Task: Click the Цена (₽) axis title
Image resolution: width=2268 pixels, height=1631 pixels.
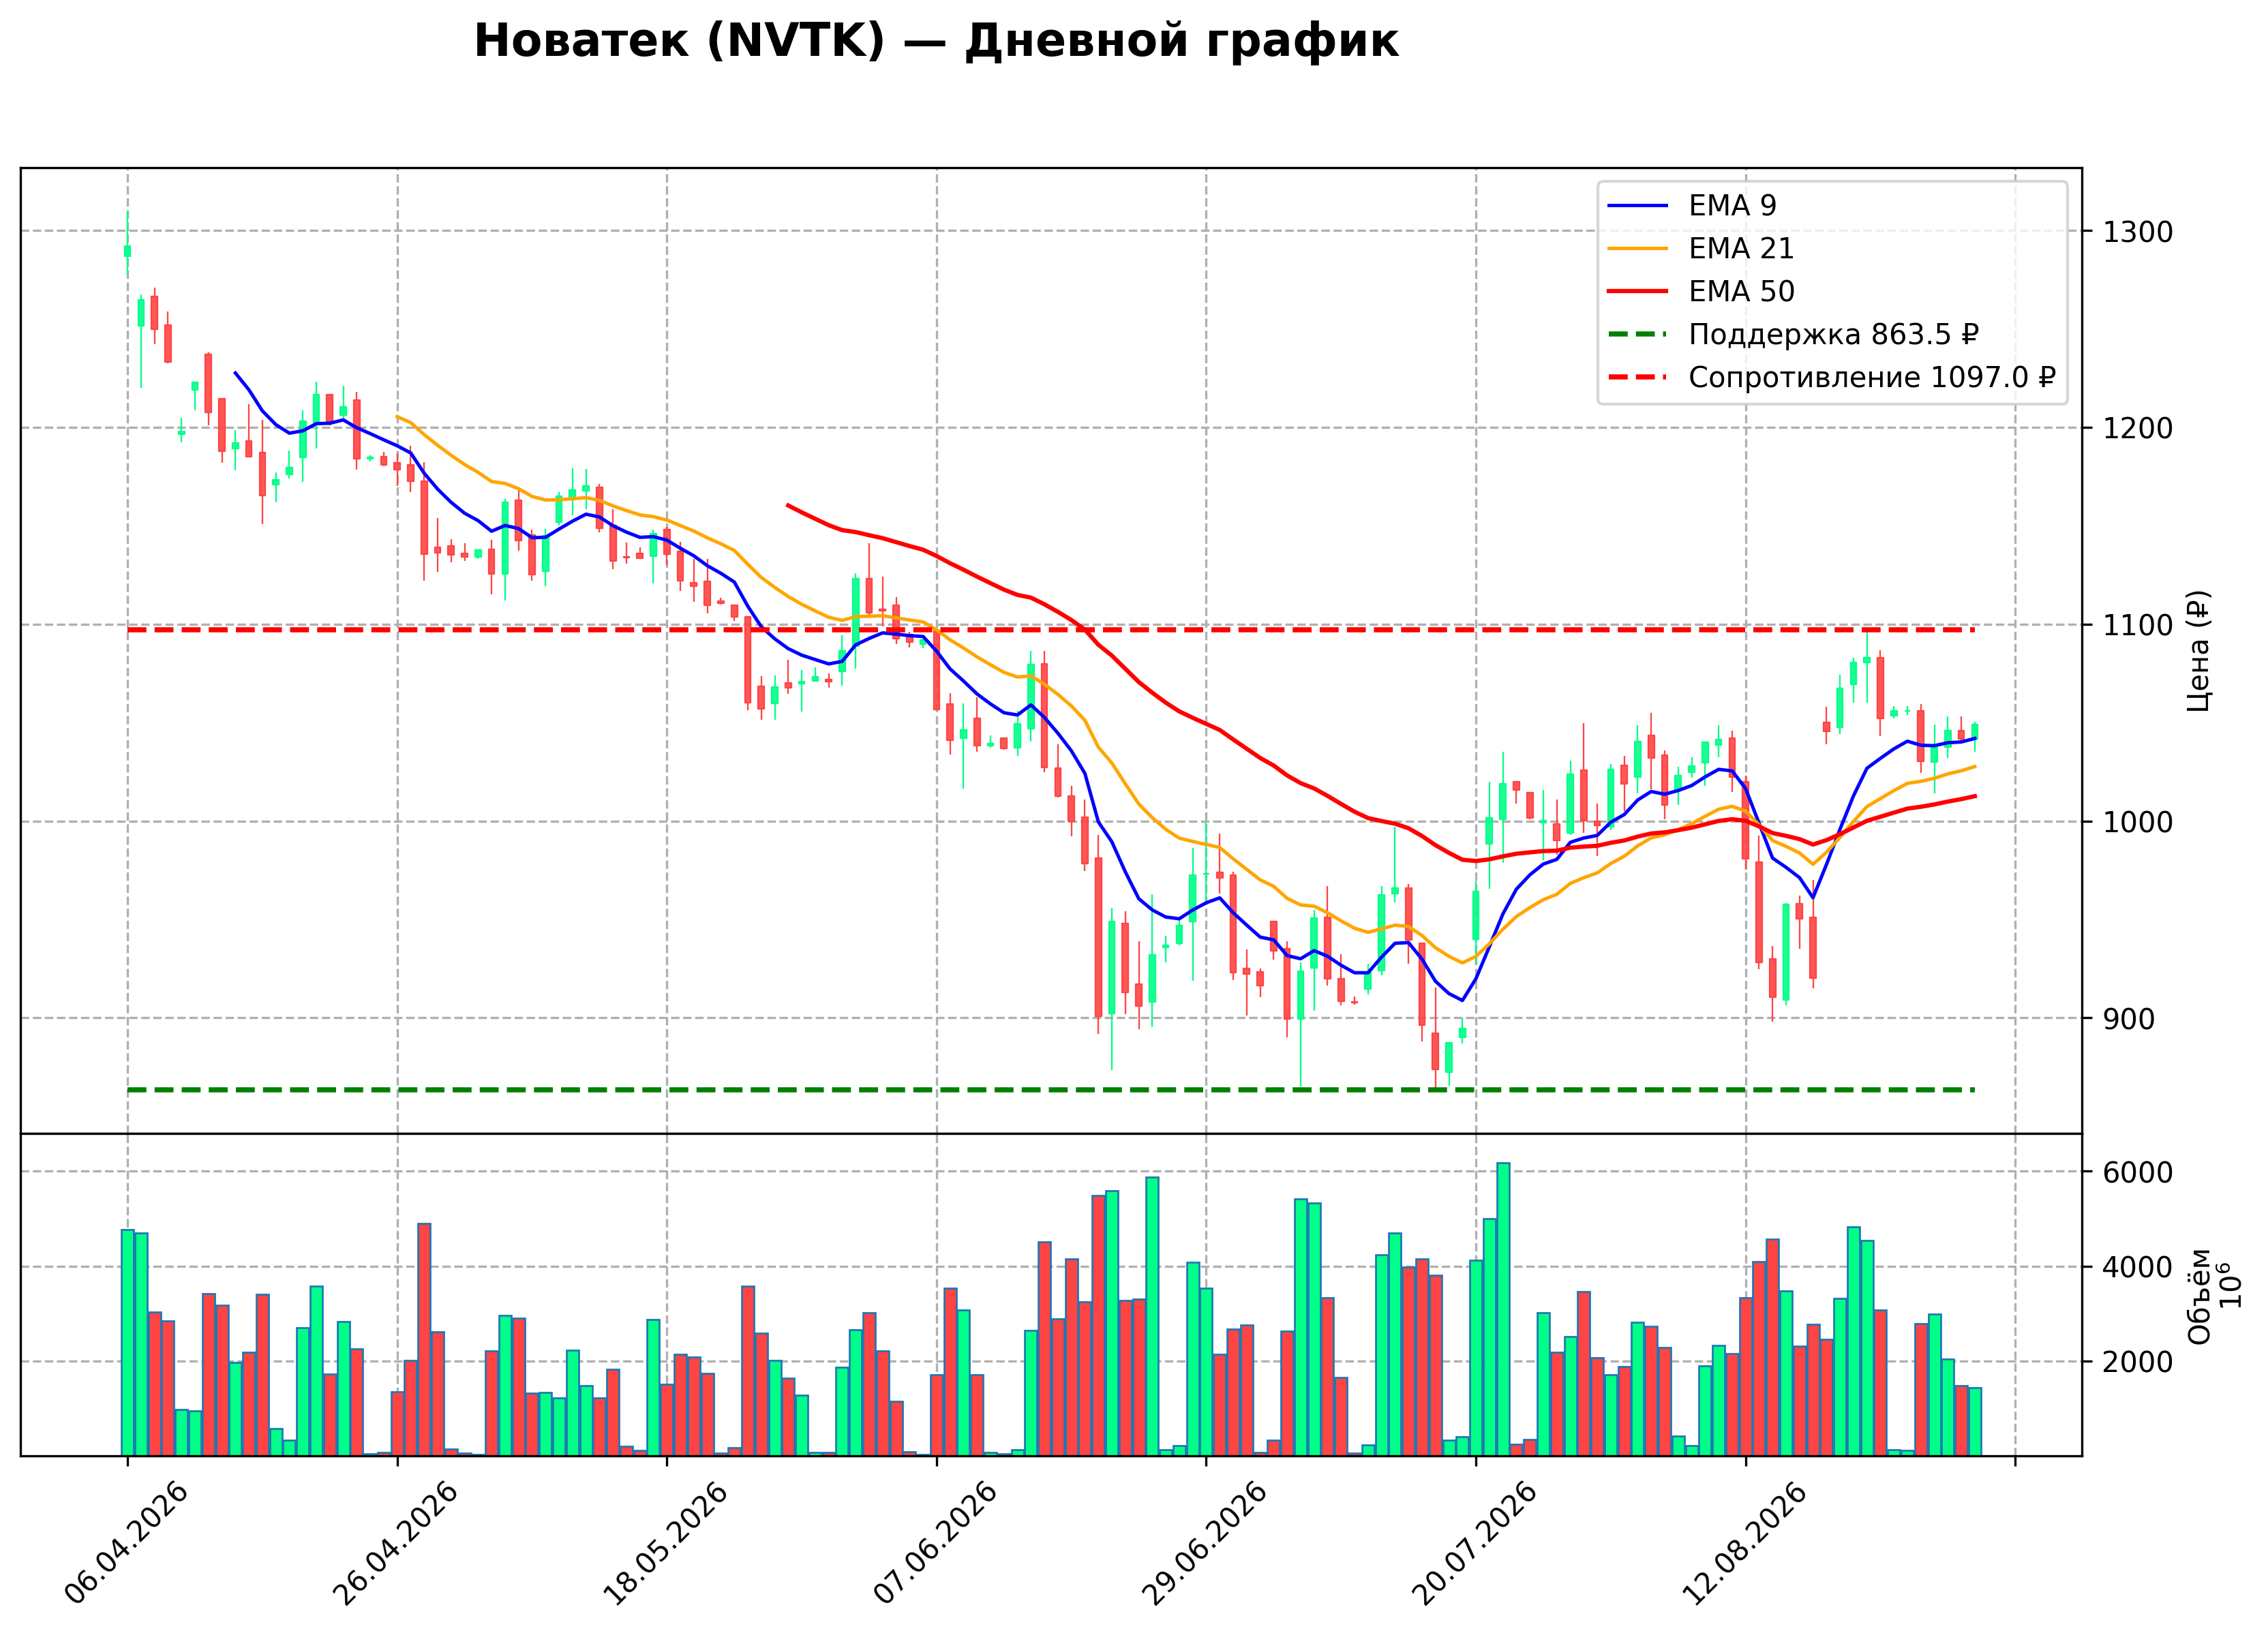Action: (x=2198, y=651)
